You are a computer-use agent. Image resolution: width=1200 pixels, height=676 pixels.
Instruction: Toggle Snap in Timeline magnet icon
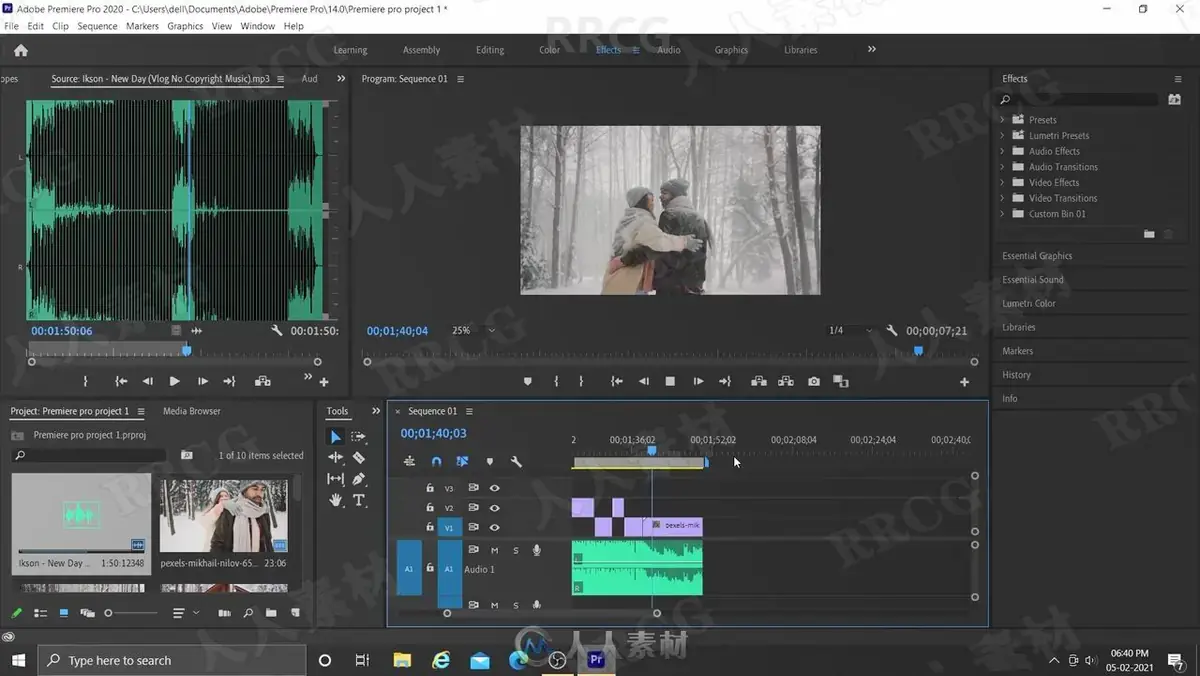click(x=436, y=462)
